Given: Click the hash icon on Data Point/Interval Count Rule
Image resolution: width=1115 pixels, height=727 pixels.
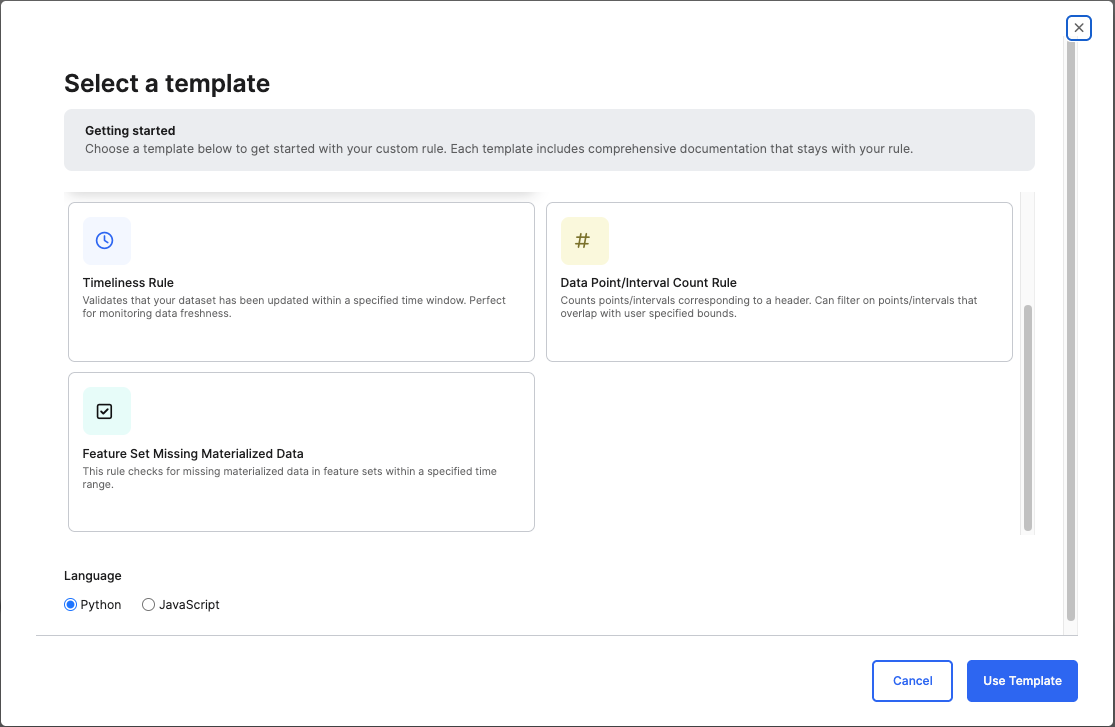Looking at the screenshot, I should 584,241.
